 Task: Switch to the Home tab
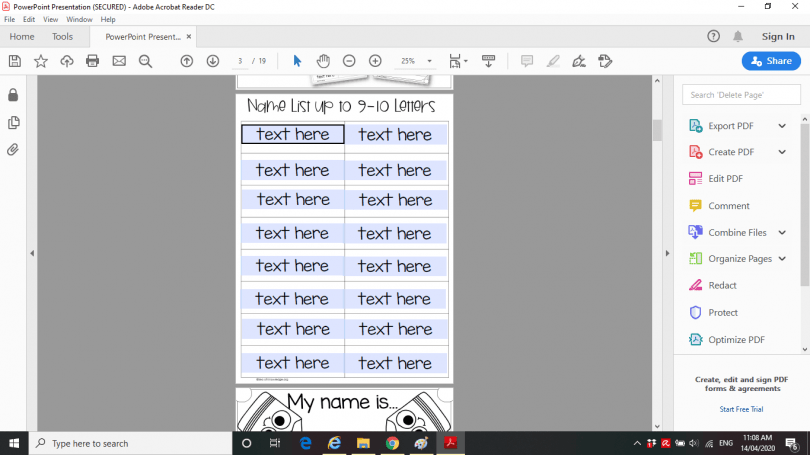[22, 37]
